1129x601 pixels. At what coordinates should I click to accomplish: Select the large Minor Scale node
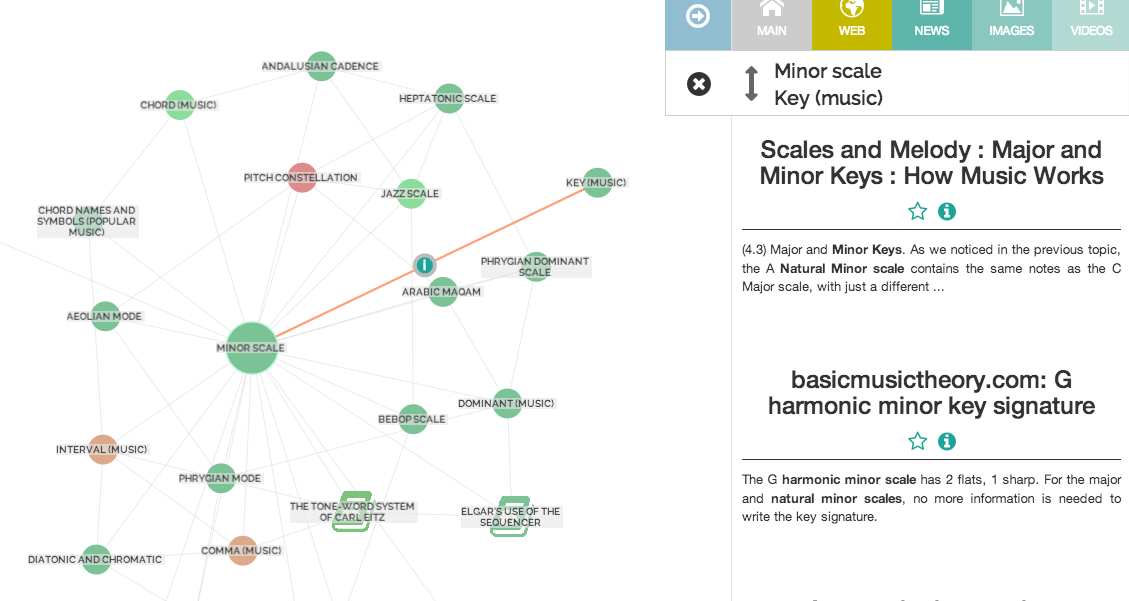coord(251,348)
